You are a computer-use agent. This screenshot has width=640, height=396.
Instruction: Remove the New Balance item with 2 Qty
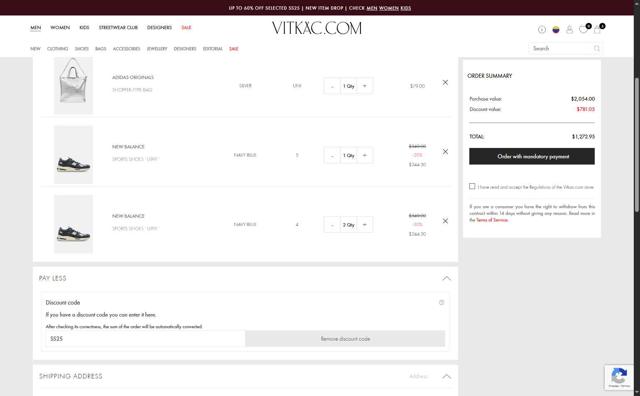click(x=445, y=221)
